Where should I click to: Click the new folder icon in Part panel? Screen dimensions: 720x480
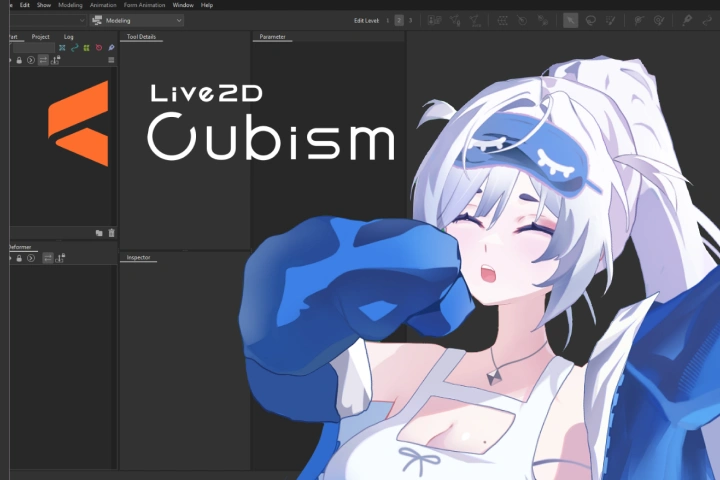click(99, 233)
